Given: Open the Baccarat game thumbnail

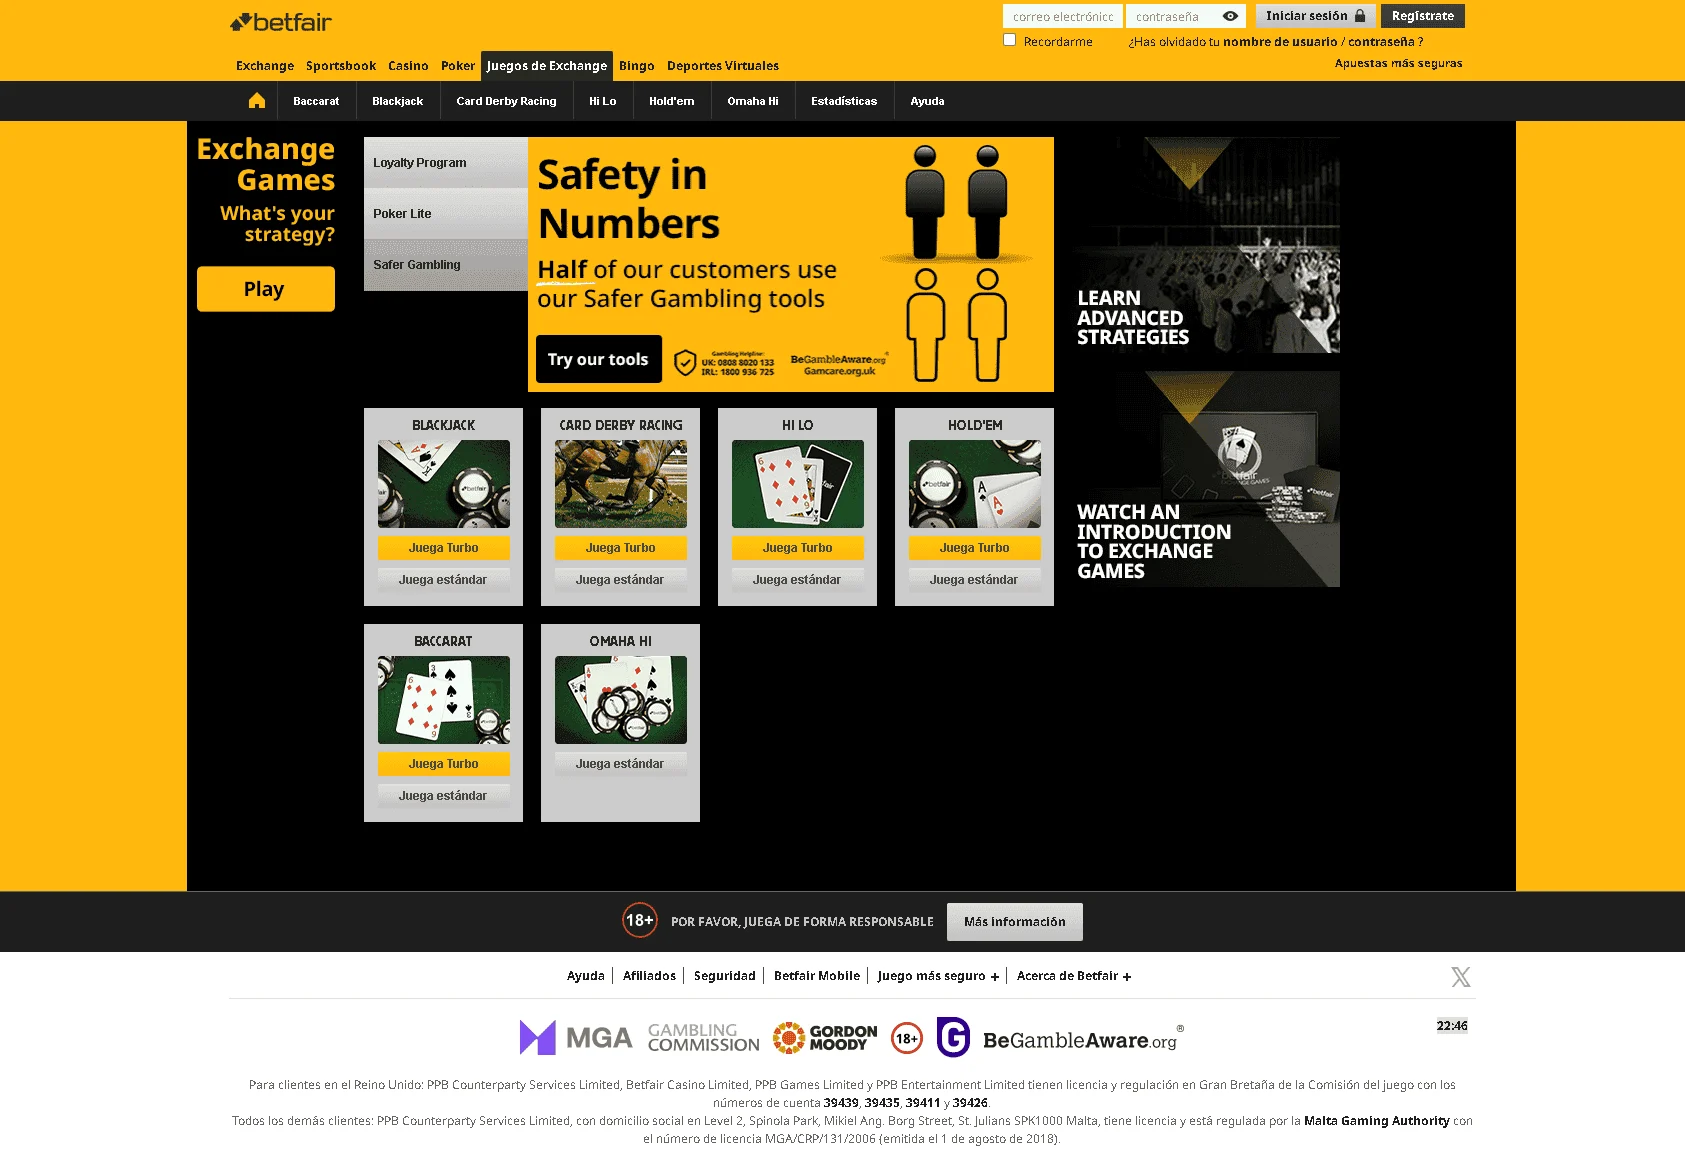Looking at the screenshot, I should click(x=444, y=700).
